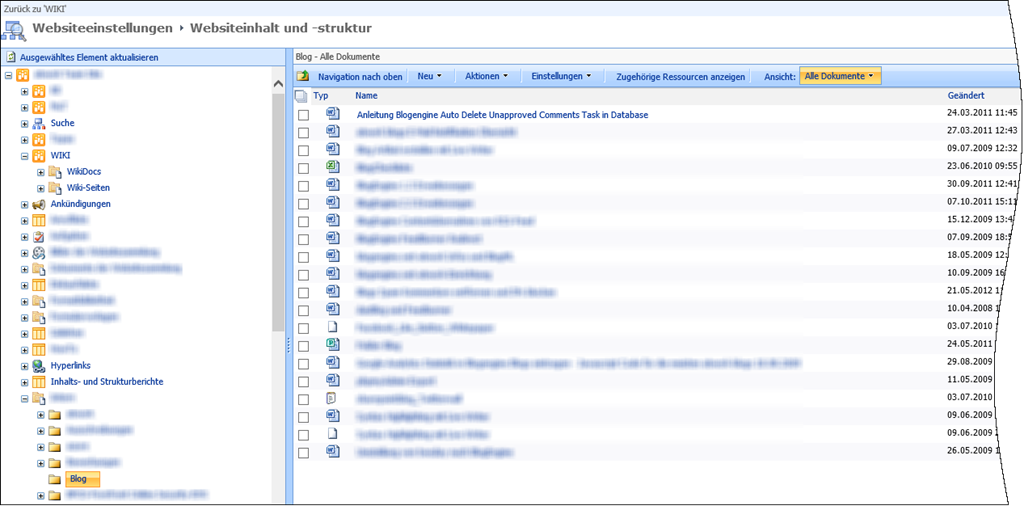The image size is (1024, 506).
Task: Click the Websiteeinstellungen header icon
Action: 14,30
